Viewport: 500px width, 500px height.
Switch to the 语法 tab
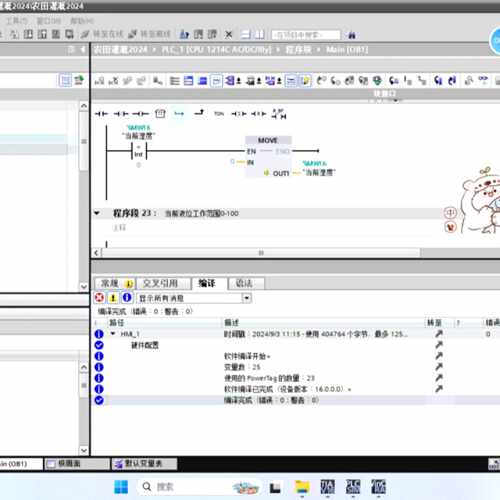[244, 283]
